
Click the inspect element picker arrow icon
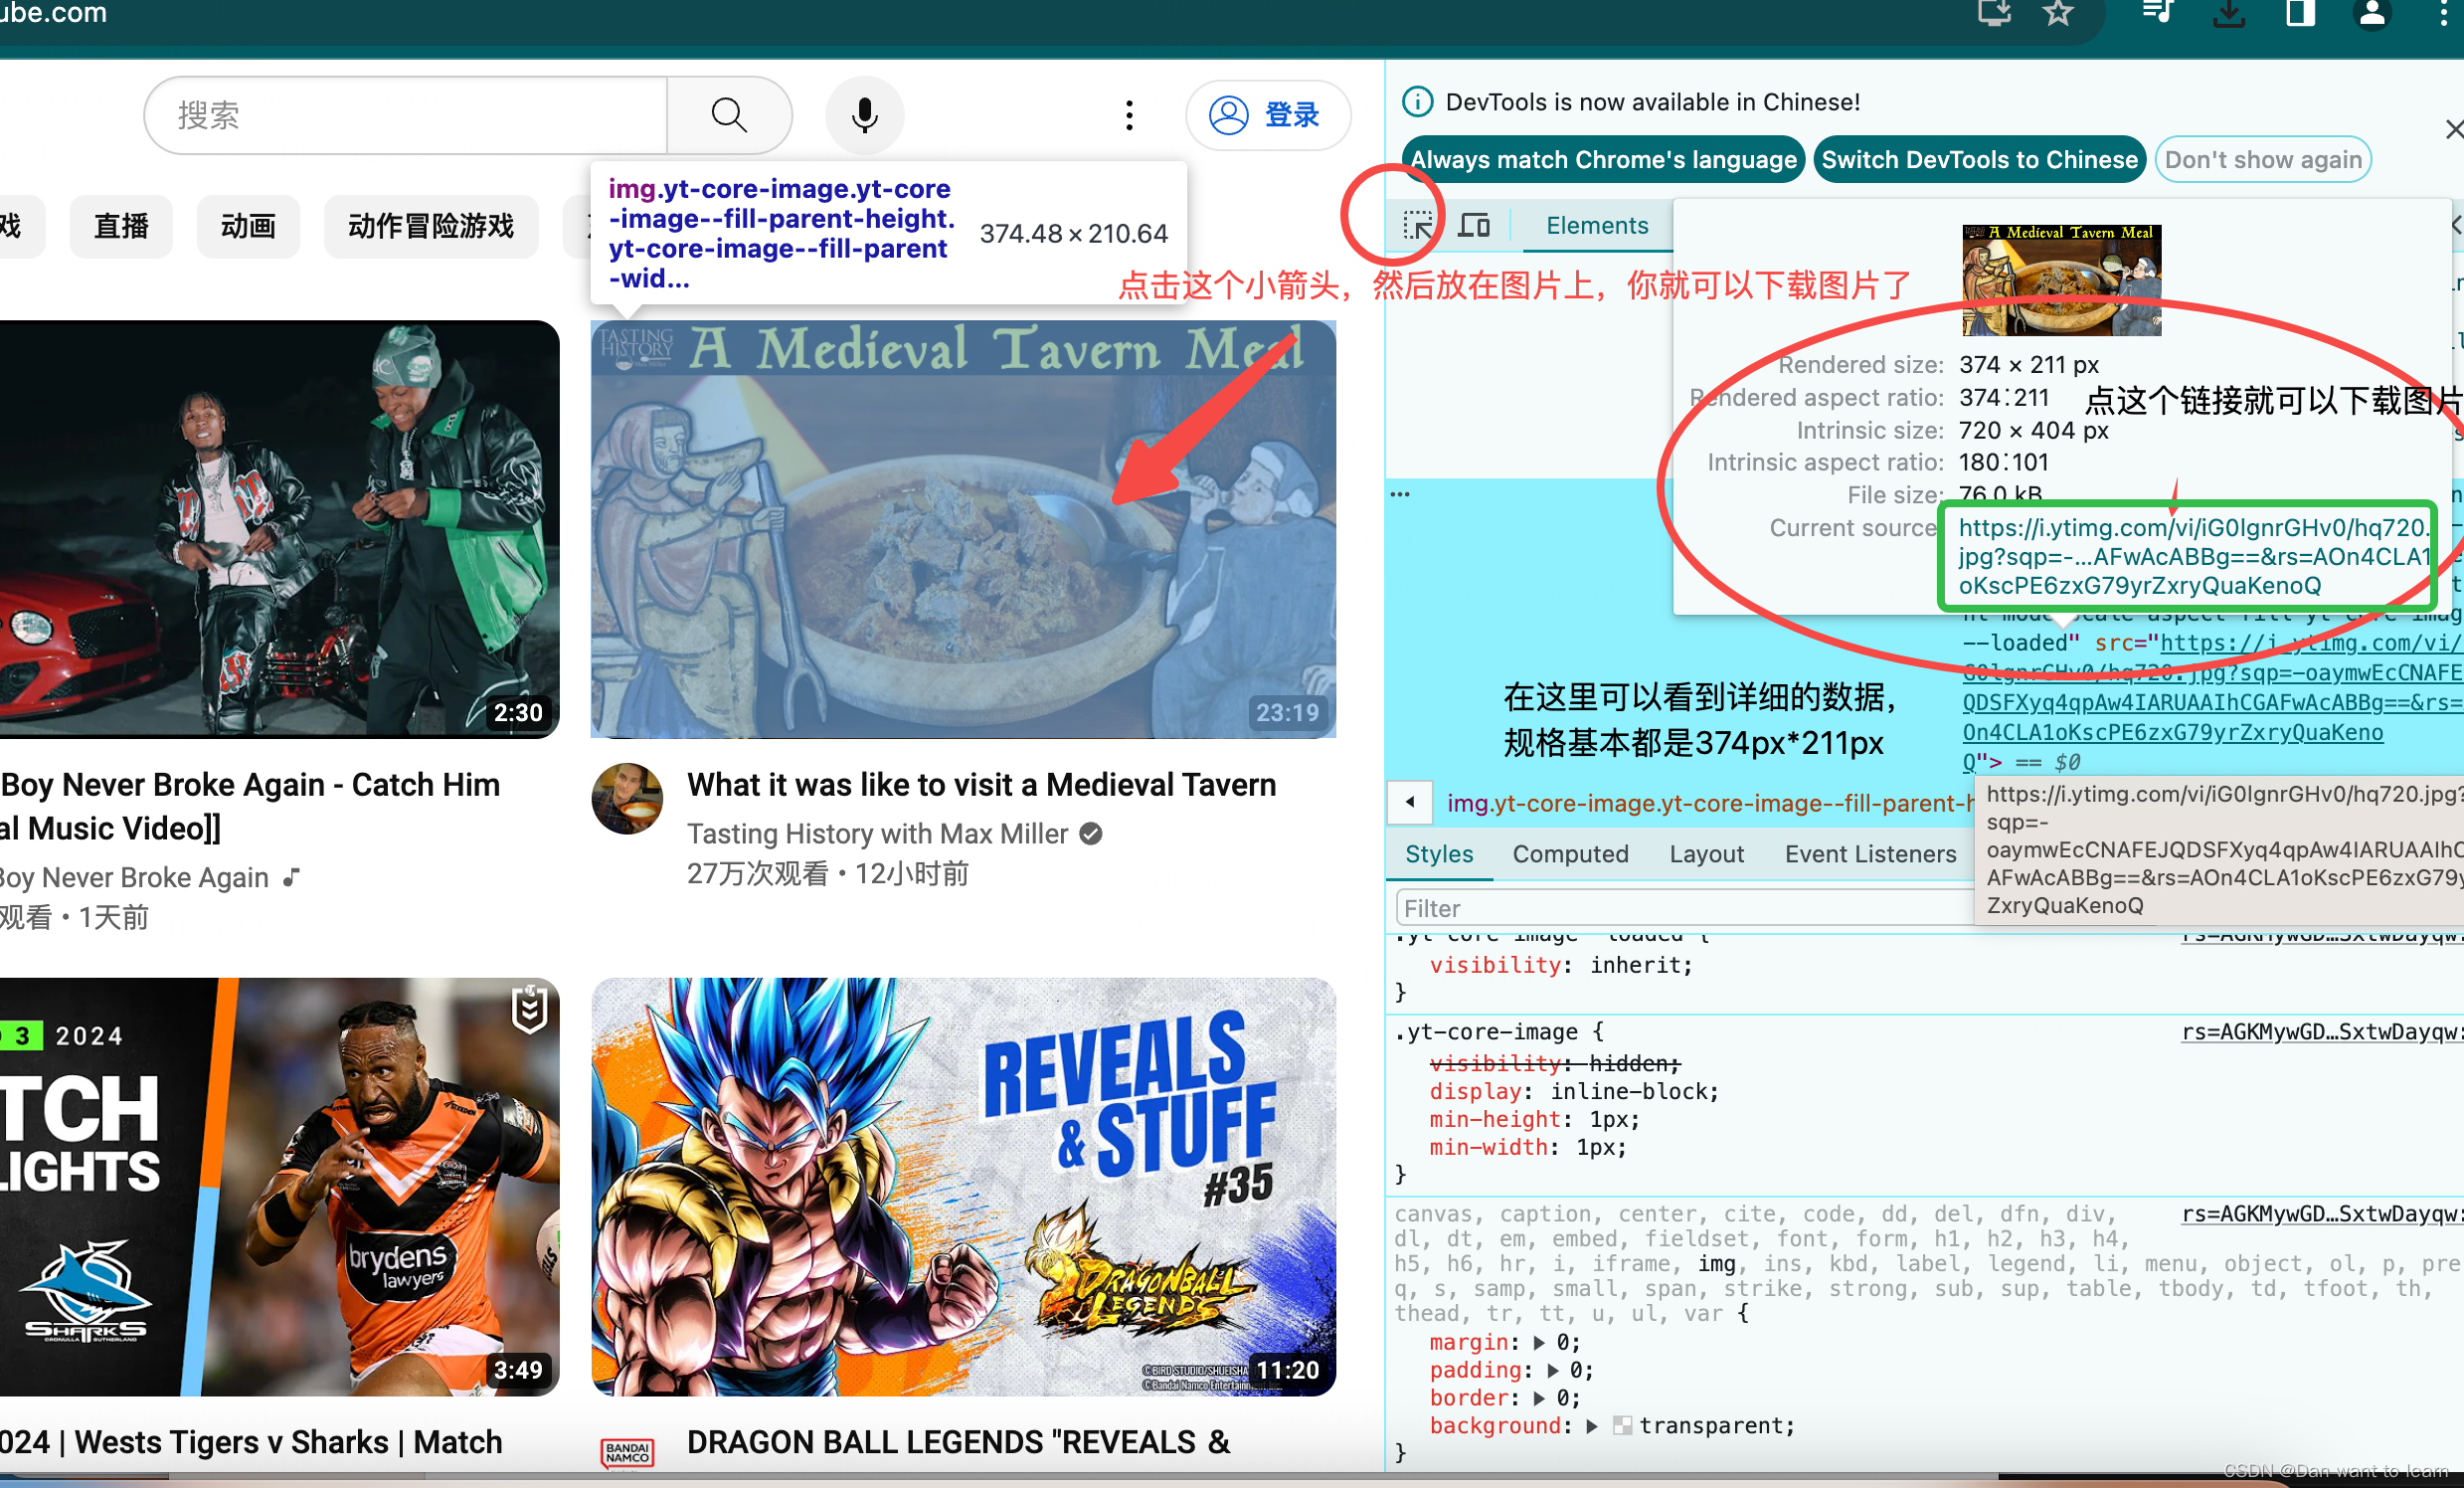pos(1416,225)
